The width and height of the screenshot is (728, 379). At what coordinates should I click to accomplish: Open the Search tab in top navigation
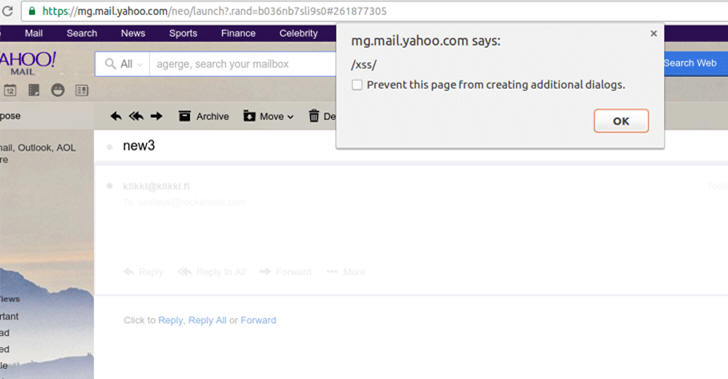[x=82, y=33]
